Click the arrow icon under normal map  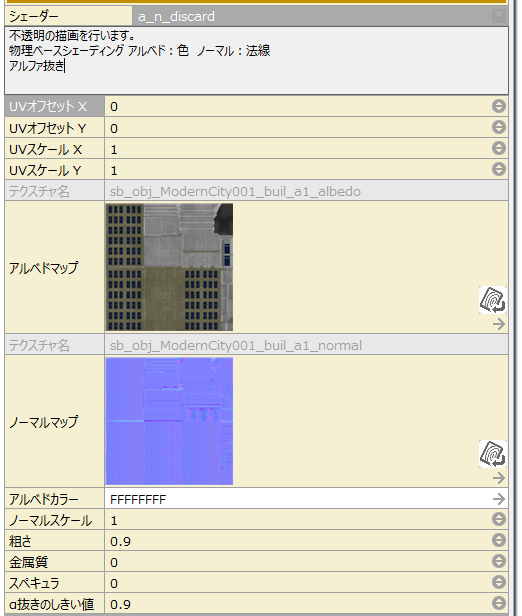tap(499, 478)
